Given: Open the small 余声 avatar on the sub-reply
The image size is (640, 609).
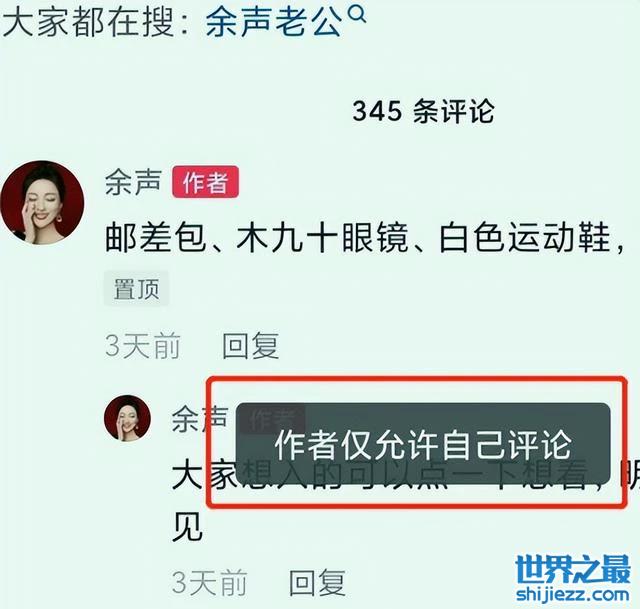Looking at the screenshot, I should pos(128,418).
